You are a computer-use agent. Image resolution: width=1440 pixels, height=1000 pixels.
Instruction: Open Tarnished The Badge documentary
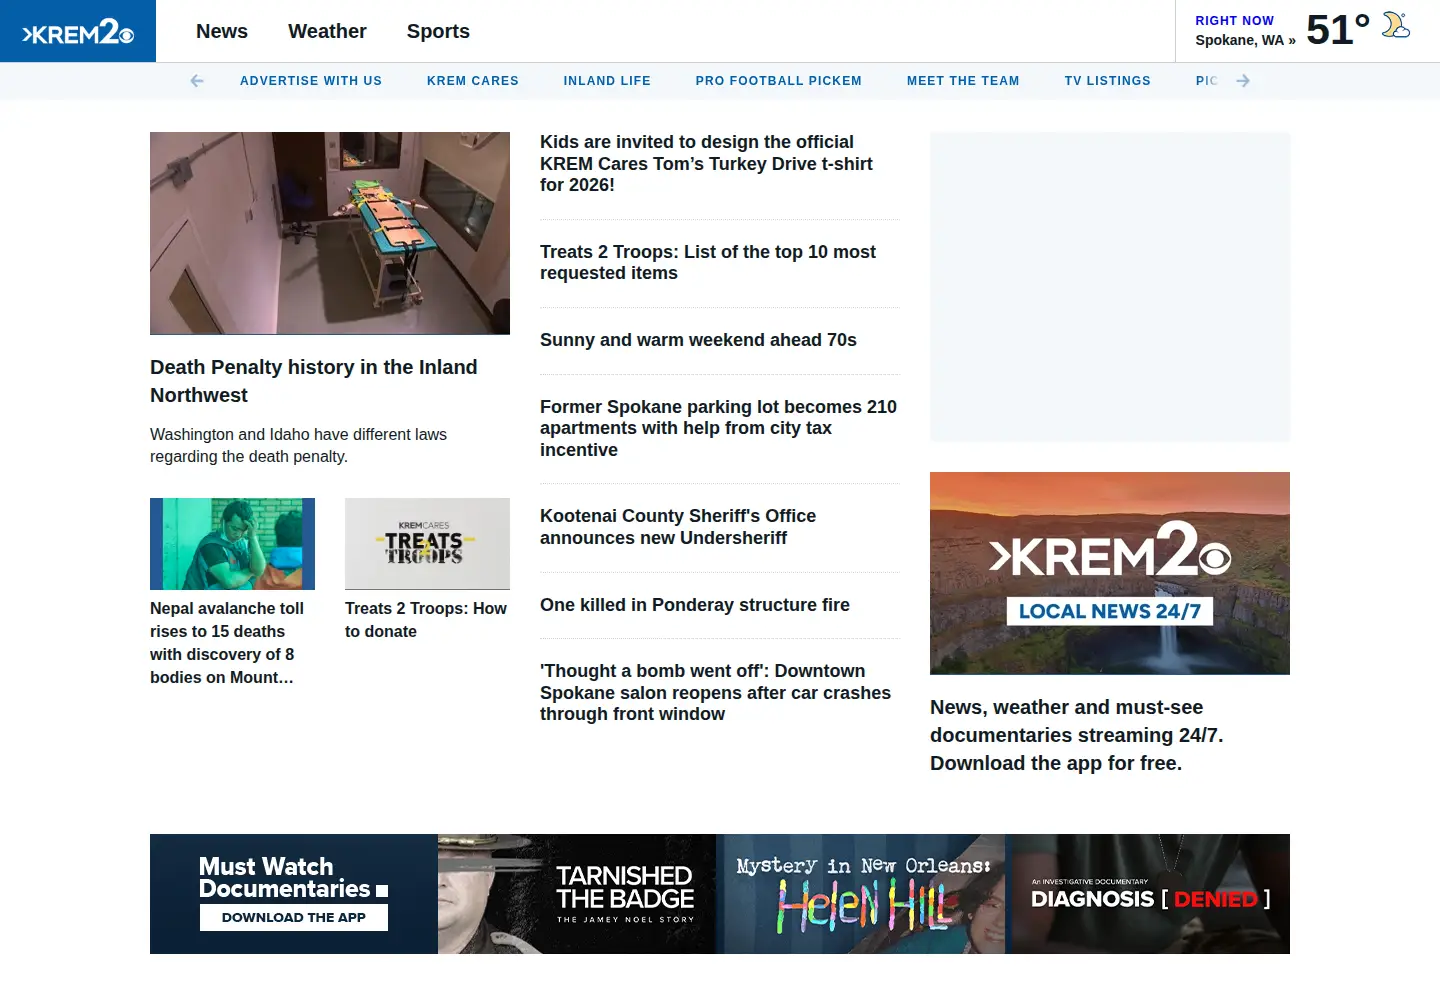[x=577, y=894]
